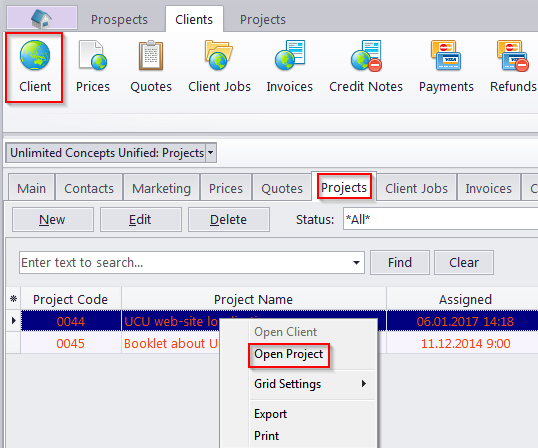Open the Client globe icon in ribbon

click(x=35, y=55)
